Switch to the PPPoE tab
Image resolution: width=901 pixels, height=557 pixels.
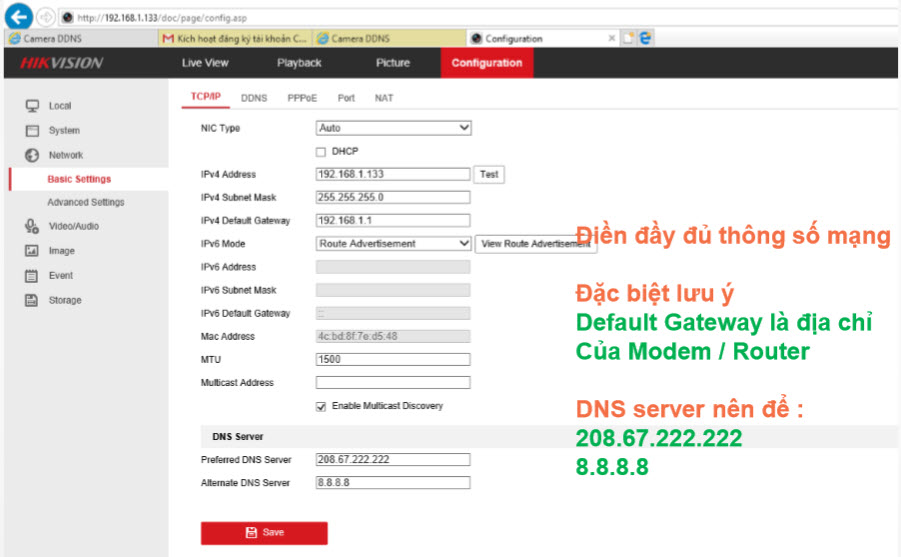(302, 98)
